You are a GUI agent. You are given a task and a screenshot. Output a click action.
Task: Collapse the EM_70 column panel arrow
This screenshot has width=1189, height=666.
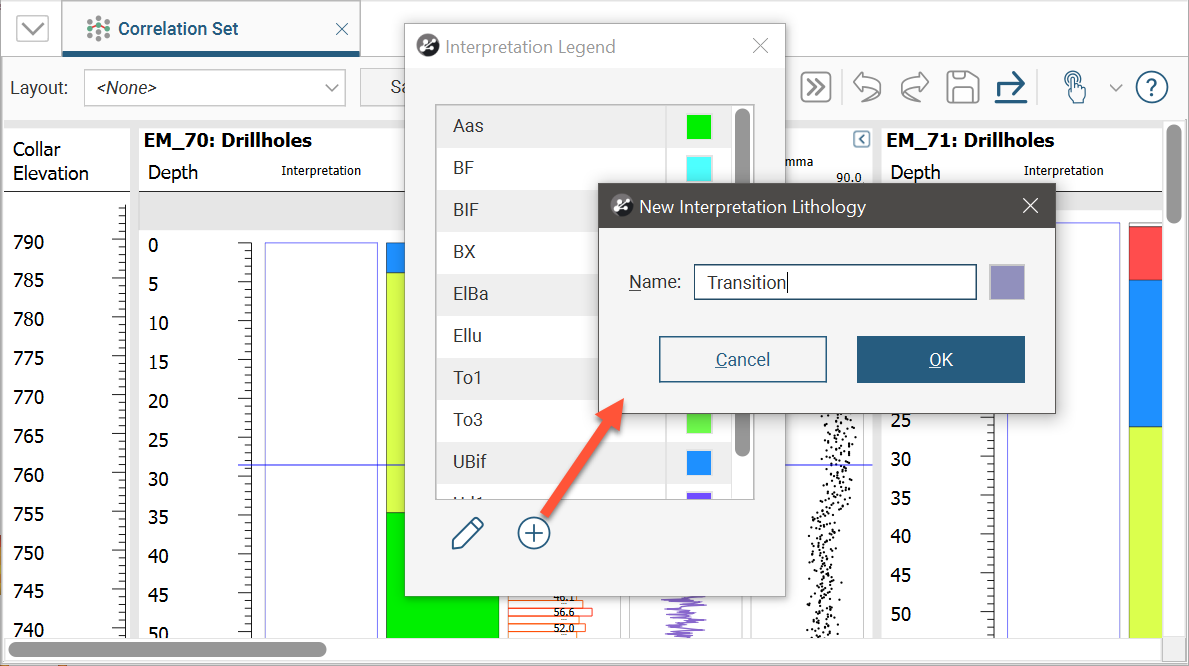[861, 139]
